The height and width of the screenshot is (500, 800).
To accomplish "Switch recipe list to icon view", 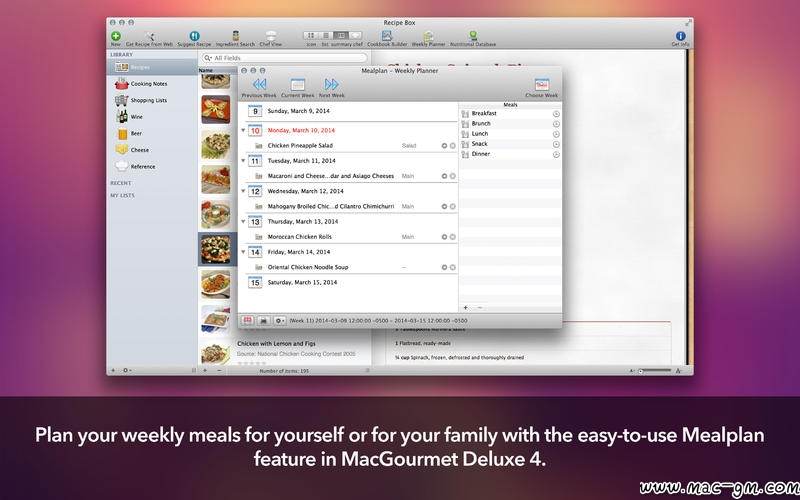I will coord(311,36).
